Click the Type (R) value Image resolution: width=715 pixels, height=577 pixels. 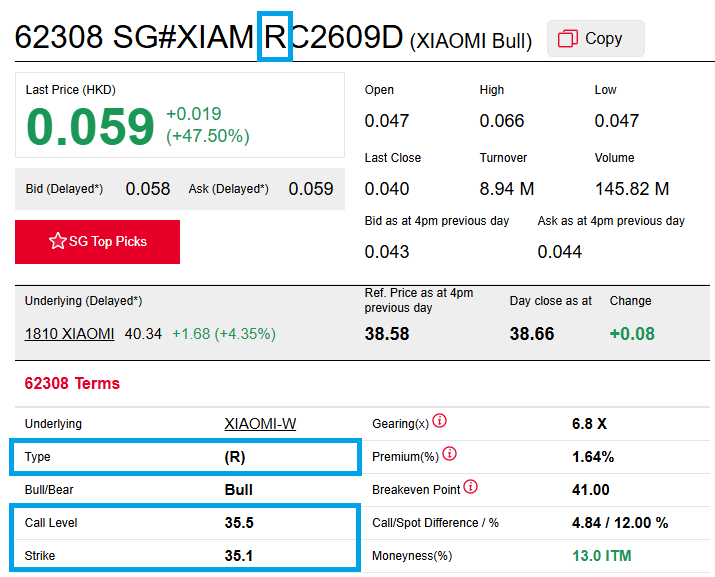[235, 457]
